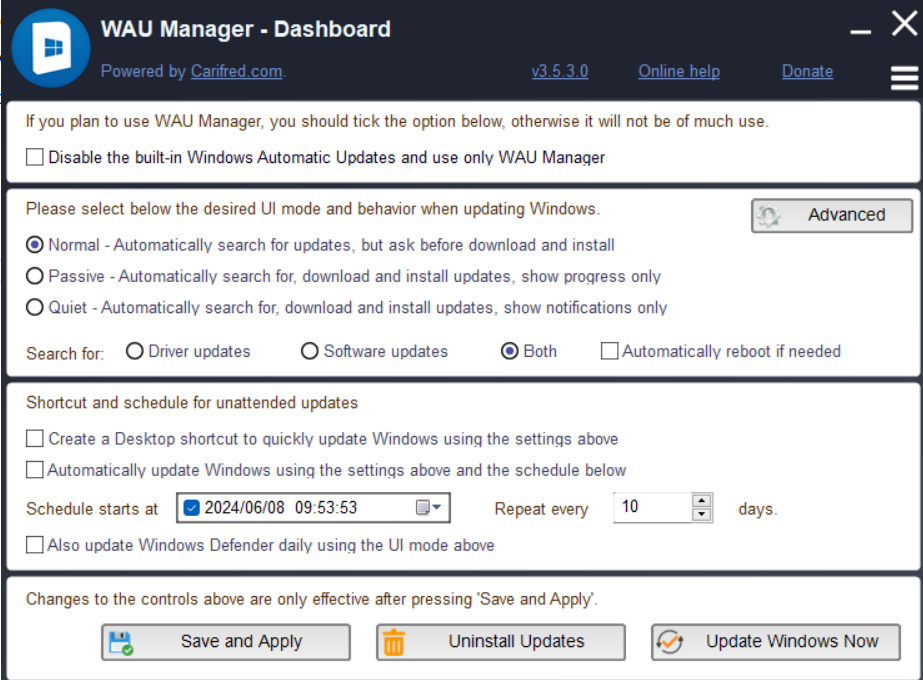Click the gear icon on Advanced button

pyautogui.click(x=769, y=216)
